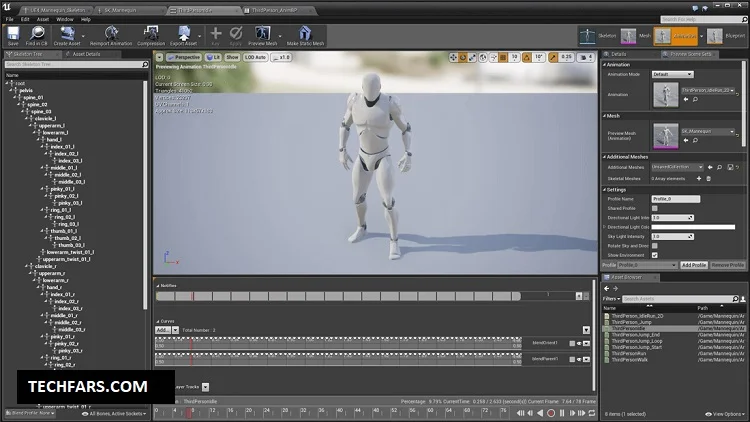Open the Asset menu
Viewport: 750px width, 422px height.
coord(43,20)
